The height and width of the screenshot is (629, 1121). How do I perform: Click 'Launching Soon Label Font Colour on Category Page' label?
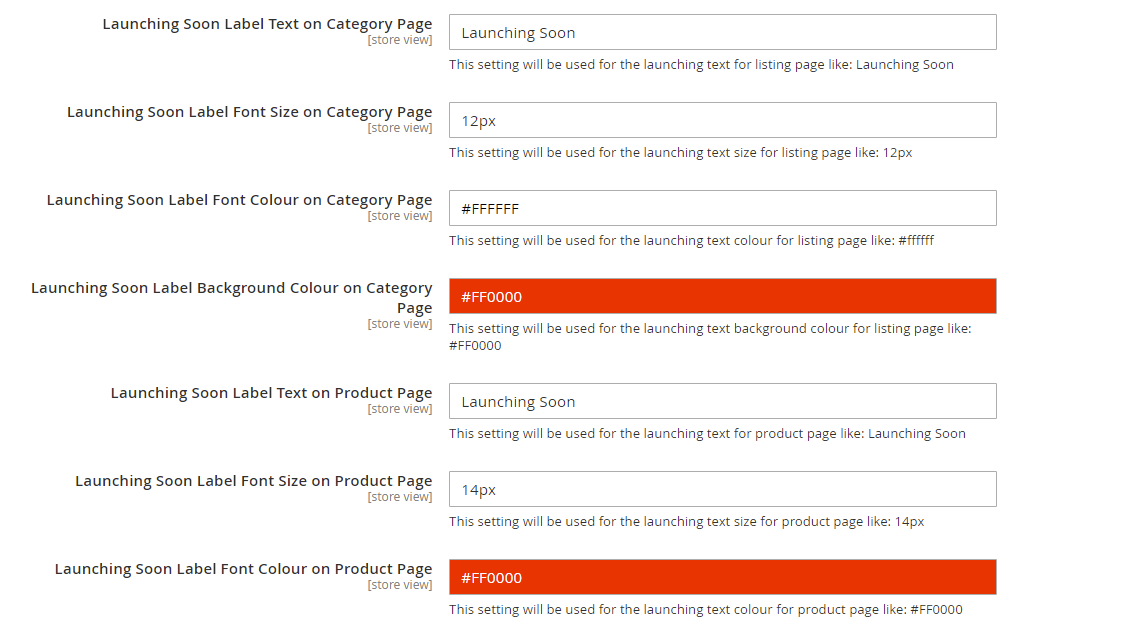239,200
